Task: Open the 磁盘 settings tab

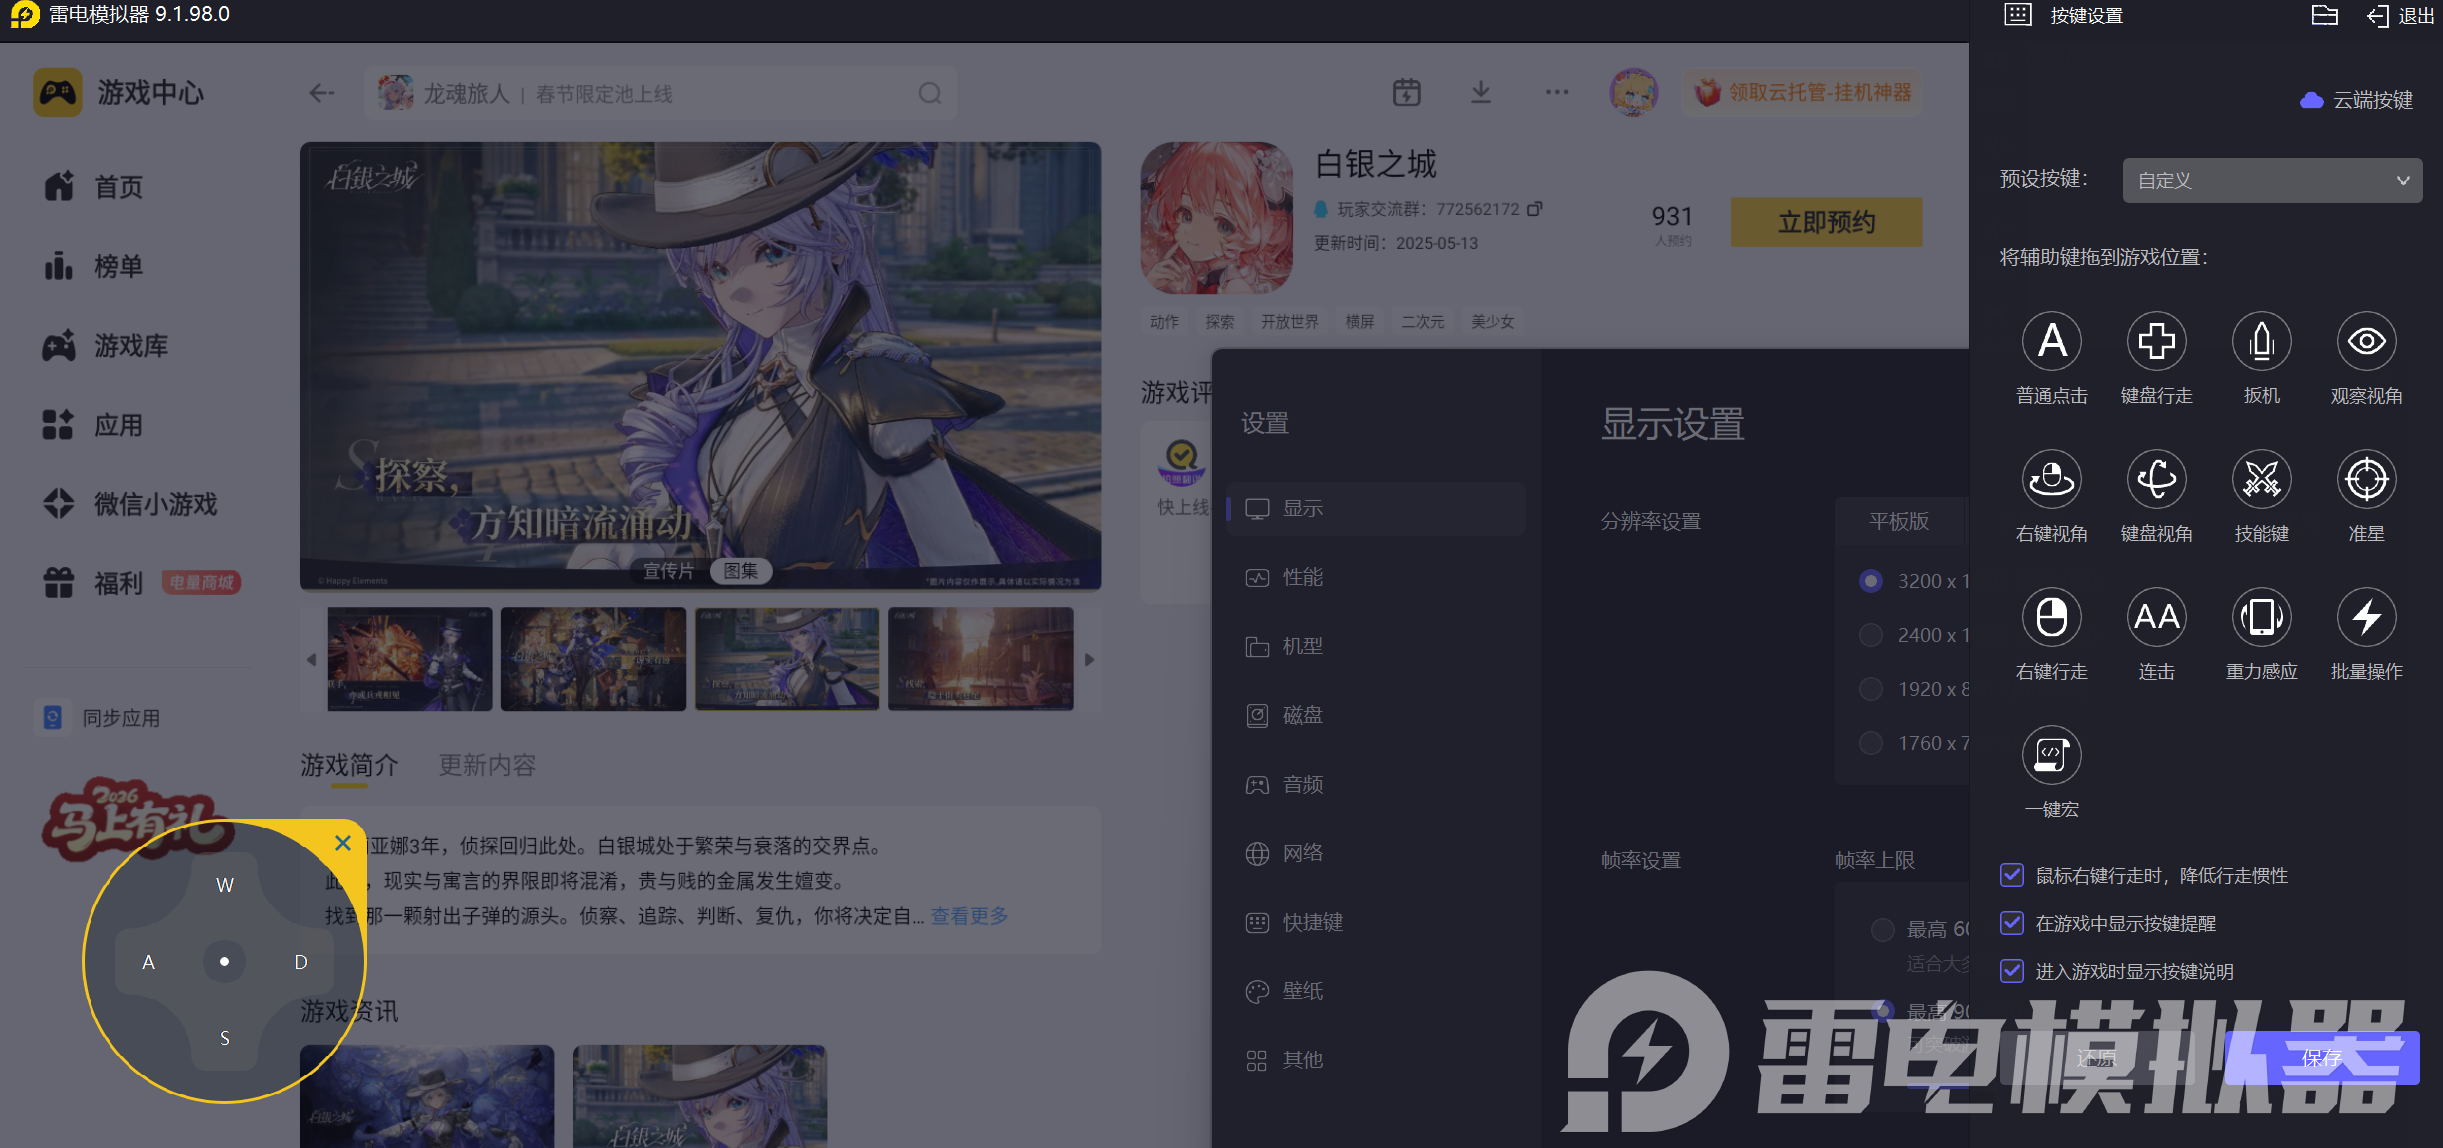Action: (x=1376, y=715)
